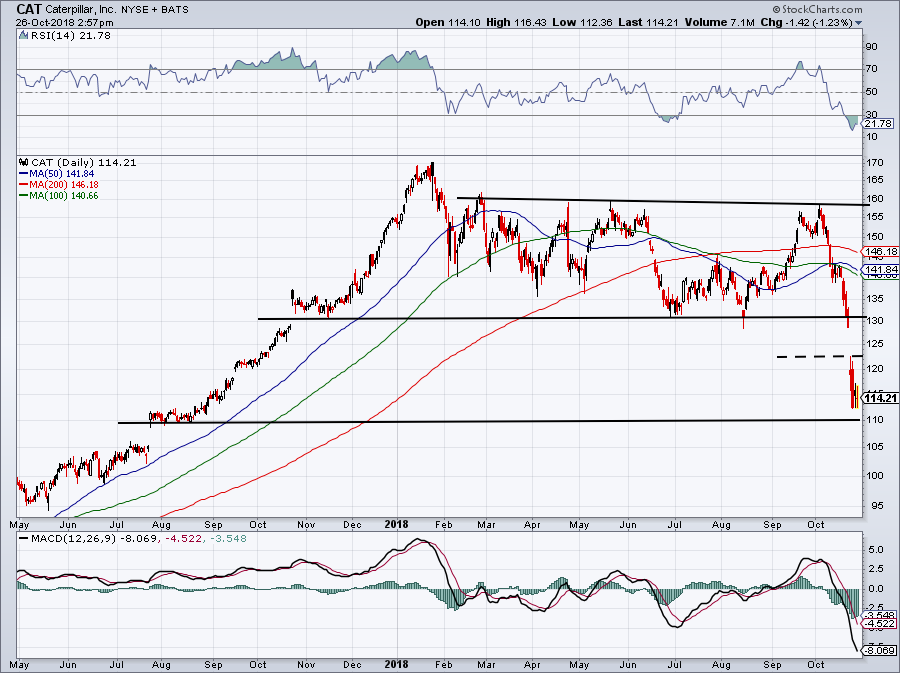This screenshot has height=673, width=900.
Task: Click the 90 RSI axis label
Action: (x=871, y=46)
